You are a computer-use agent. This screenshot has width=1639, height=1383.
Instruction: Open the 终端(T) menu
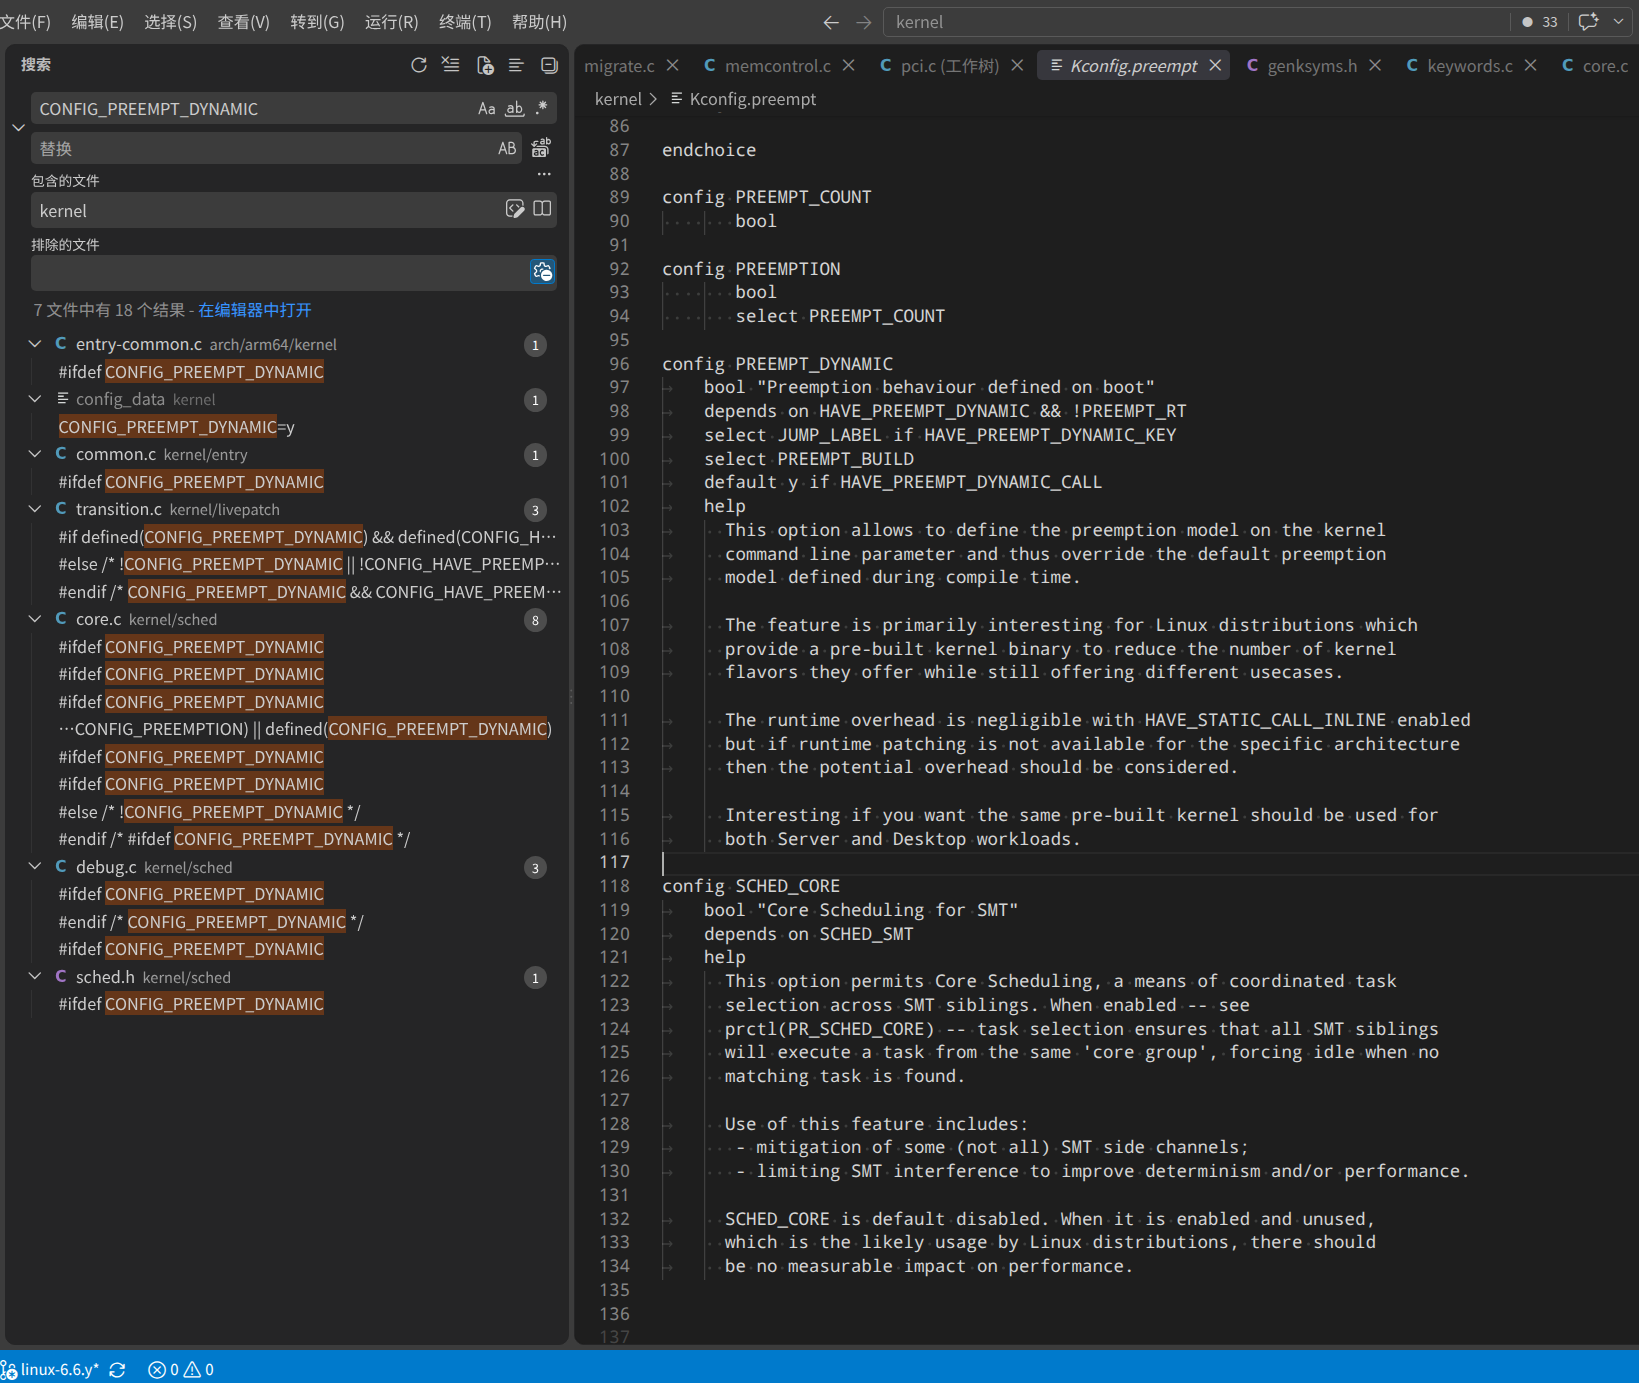[465, 22]
